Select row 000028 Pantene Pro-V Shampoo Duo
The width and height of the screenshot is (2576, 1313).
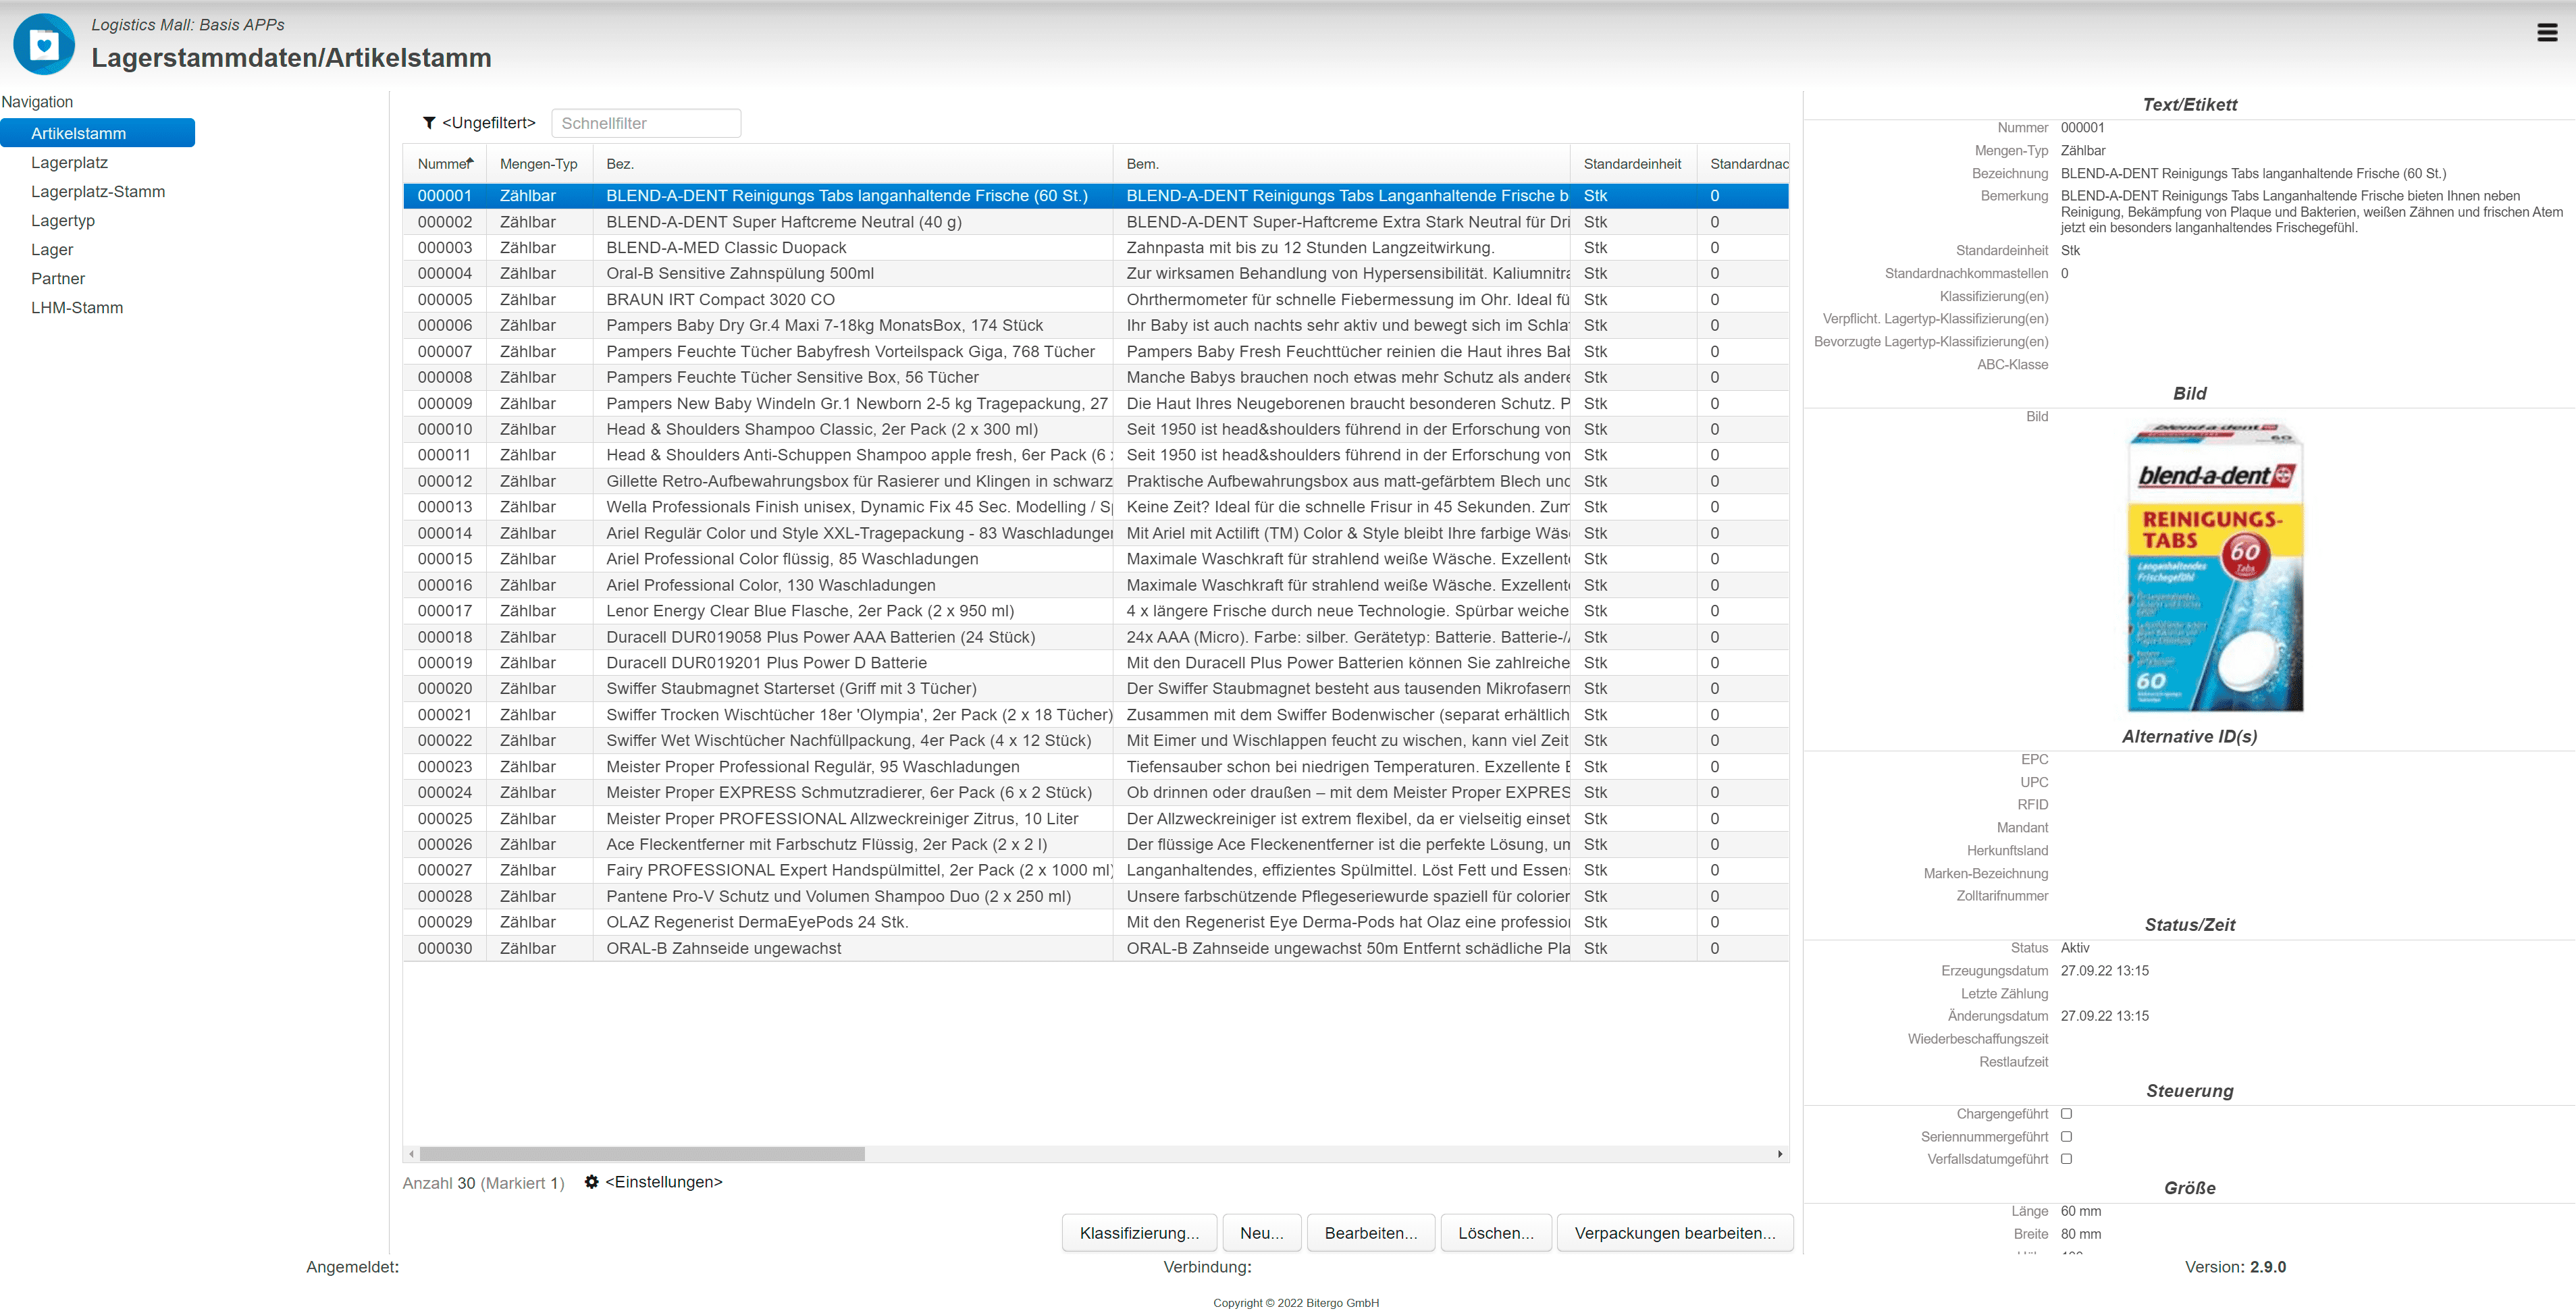tap(1096, 897)
